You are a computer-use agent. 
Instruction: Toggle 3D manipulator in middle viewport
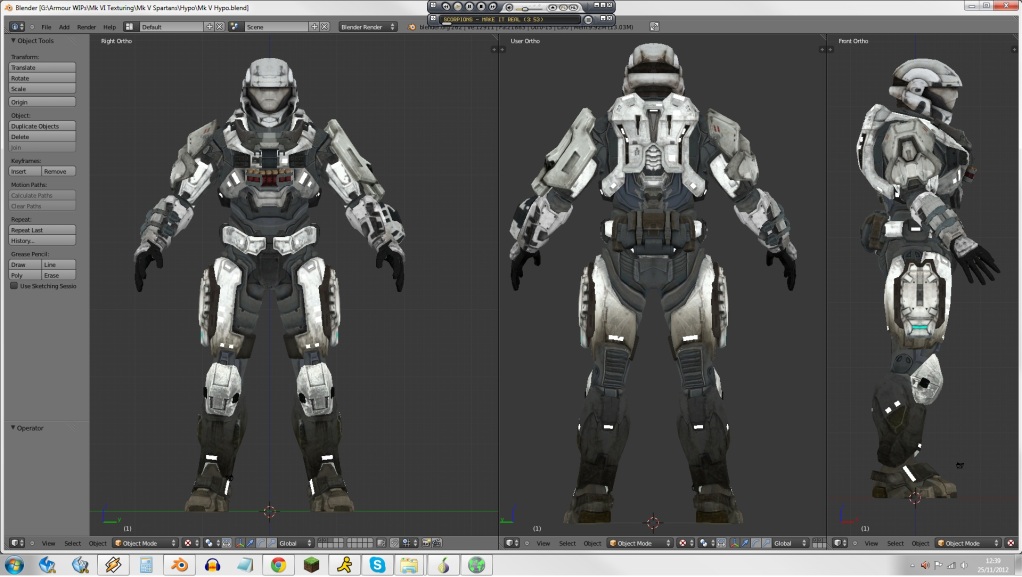click(x=735, y=543)
